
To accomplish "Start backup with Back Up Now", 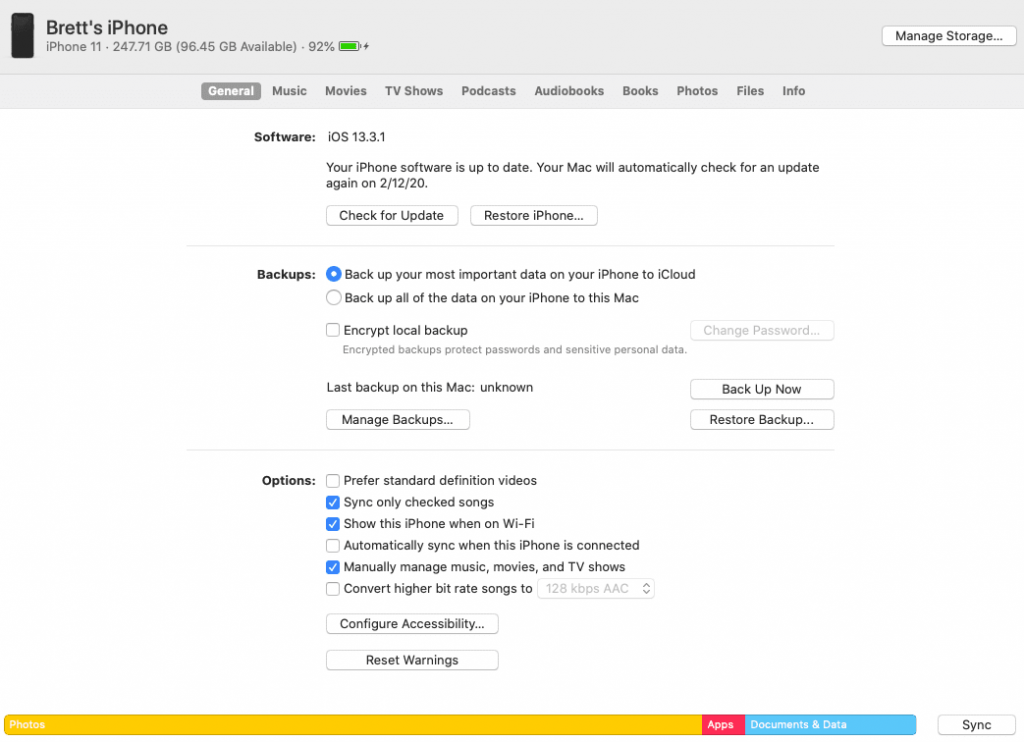I will click(761, 389).
